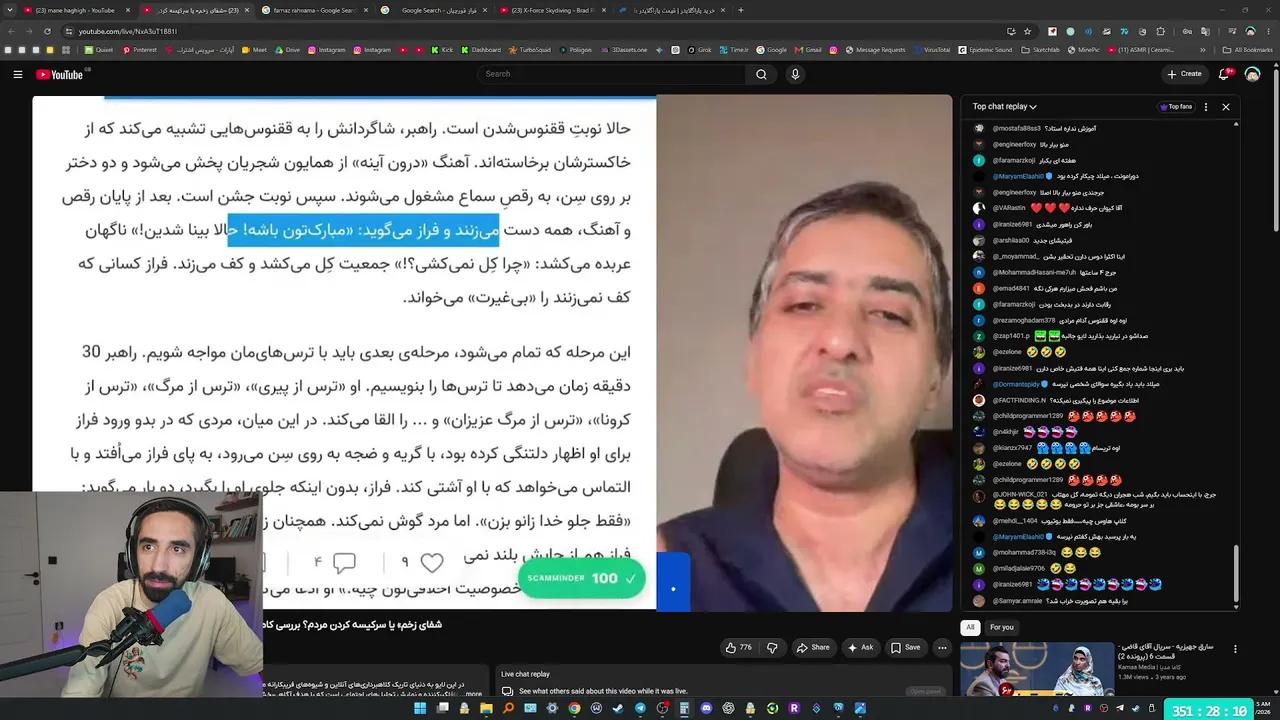Click the live chat scrollbar thumb

tap(1236, 575)
